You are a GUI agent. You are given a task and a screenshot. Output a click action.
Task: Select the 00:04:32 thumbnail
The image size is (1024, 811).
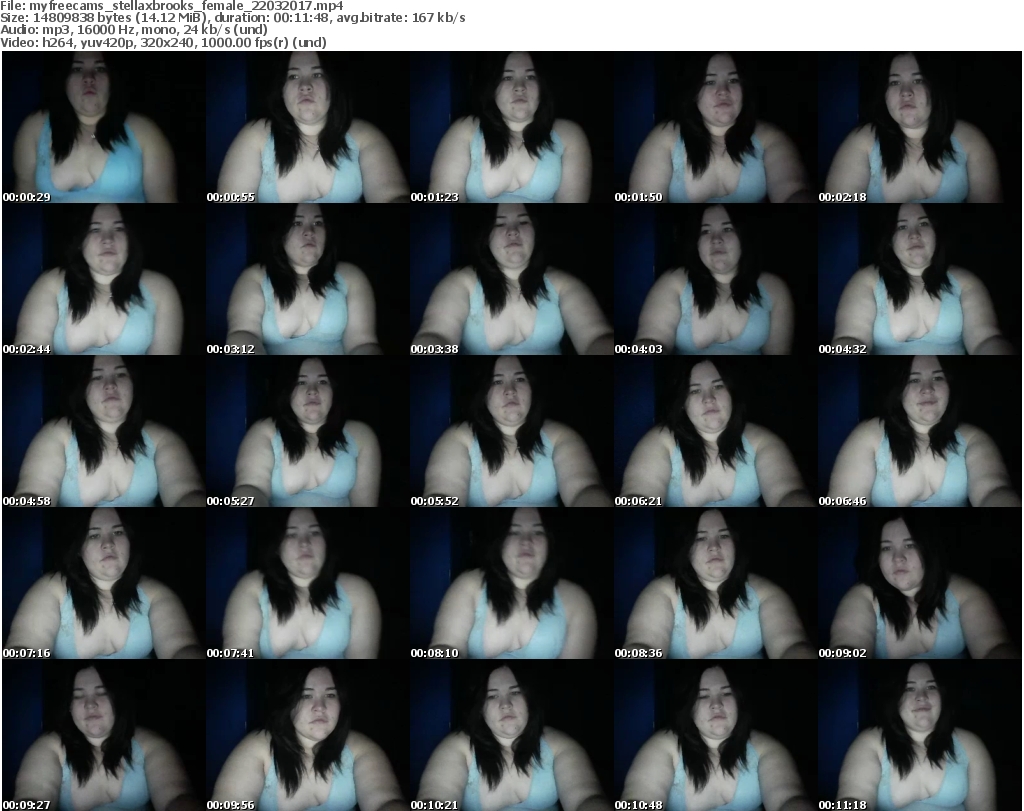pyautogui.click(x=920, y=279)
